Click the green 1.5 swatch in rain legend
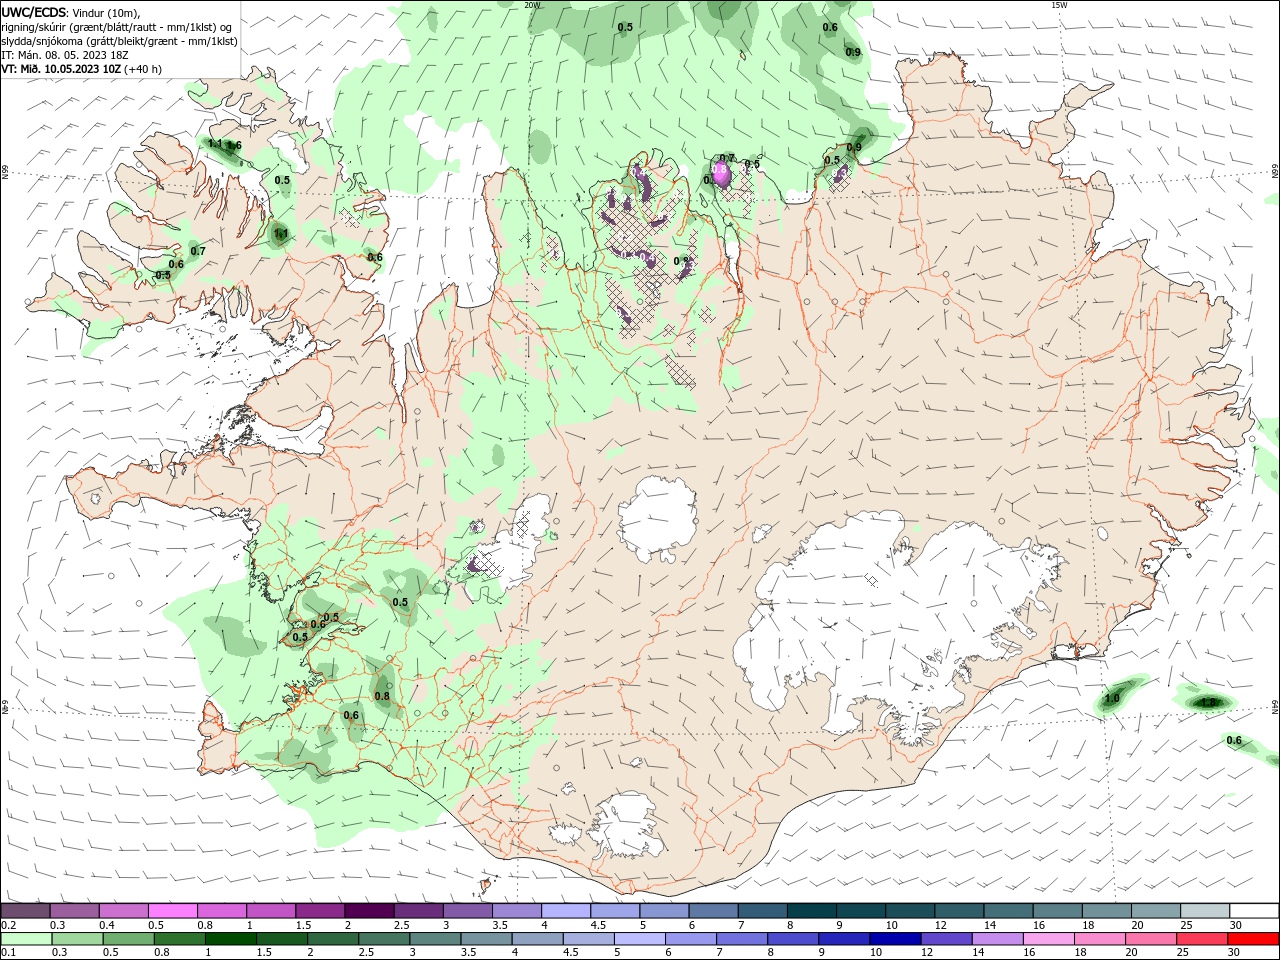The image size is (1280, 960). (281, 939)
